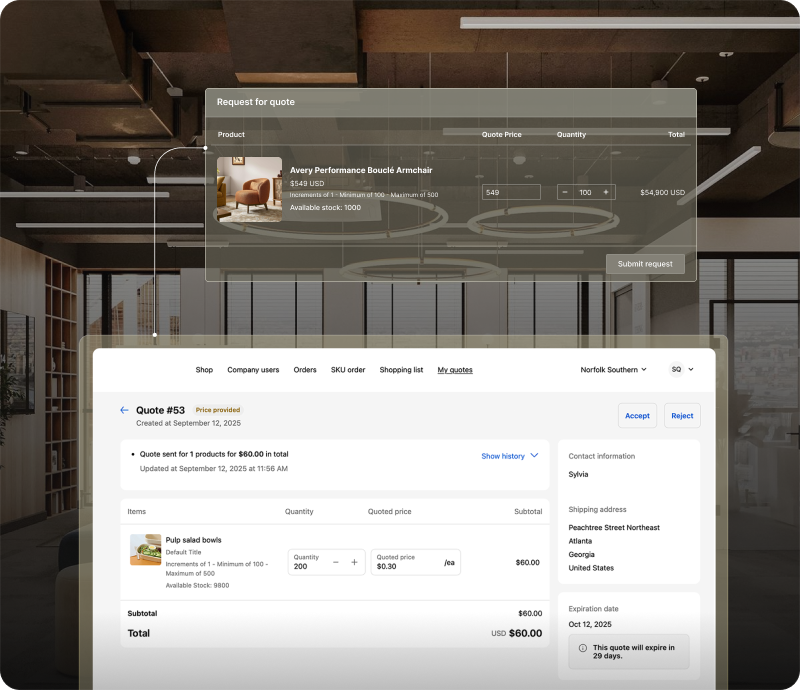Increase quantity of Pulp salad bowls
The width and height of the screenshot is (800, 690).
point(354,562)
